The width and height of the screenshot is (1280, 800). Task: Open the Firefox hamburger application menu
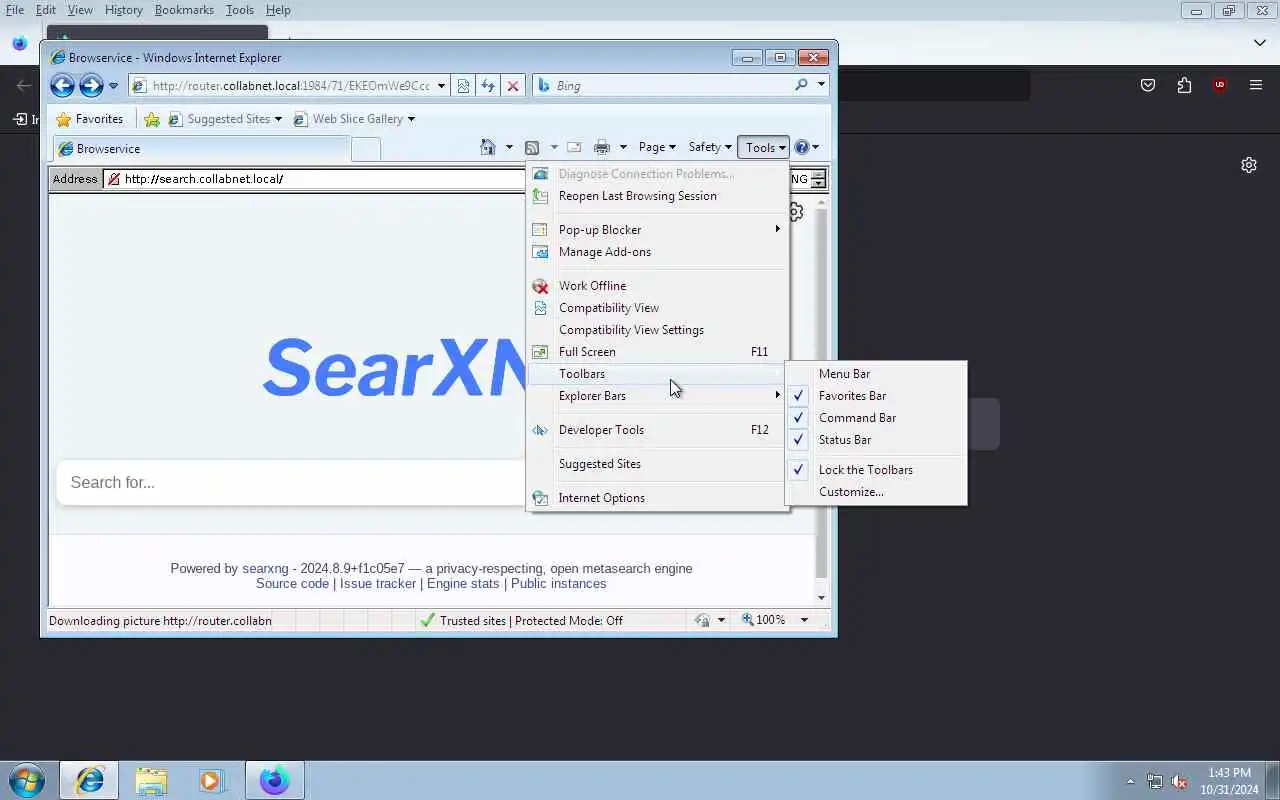point(1256,85)
